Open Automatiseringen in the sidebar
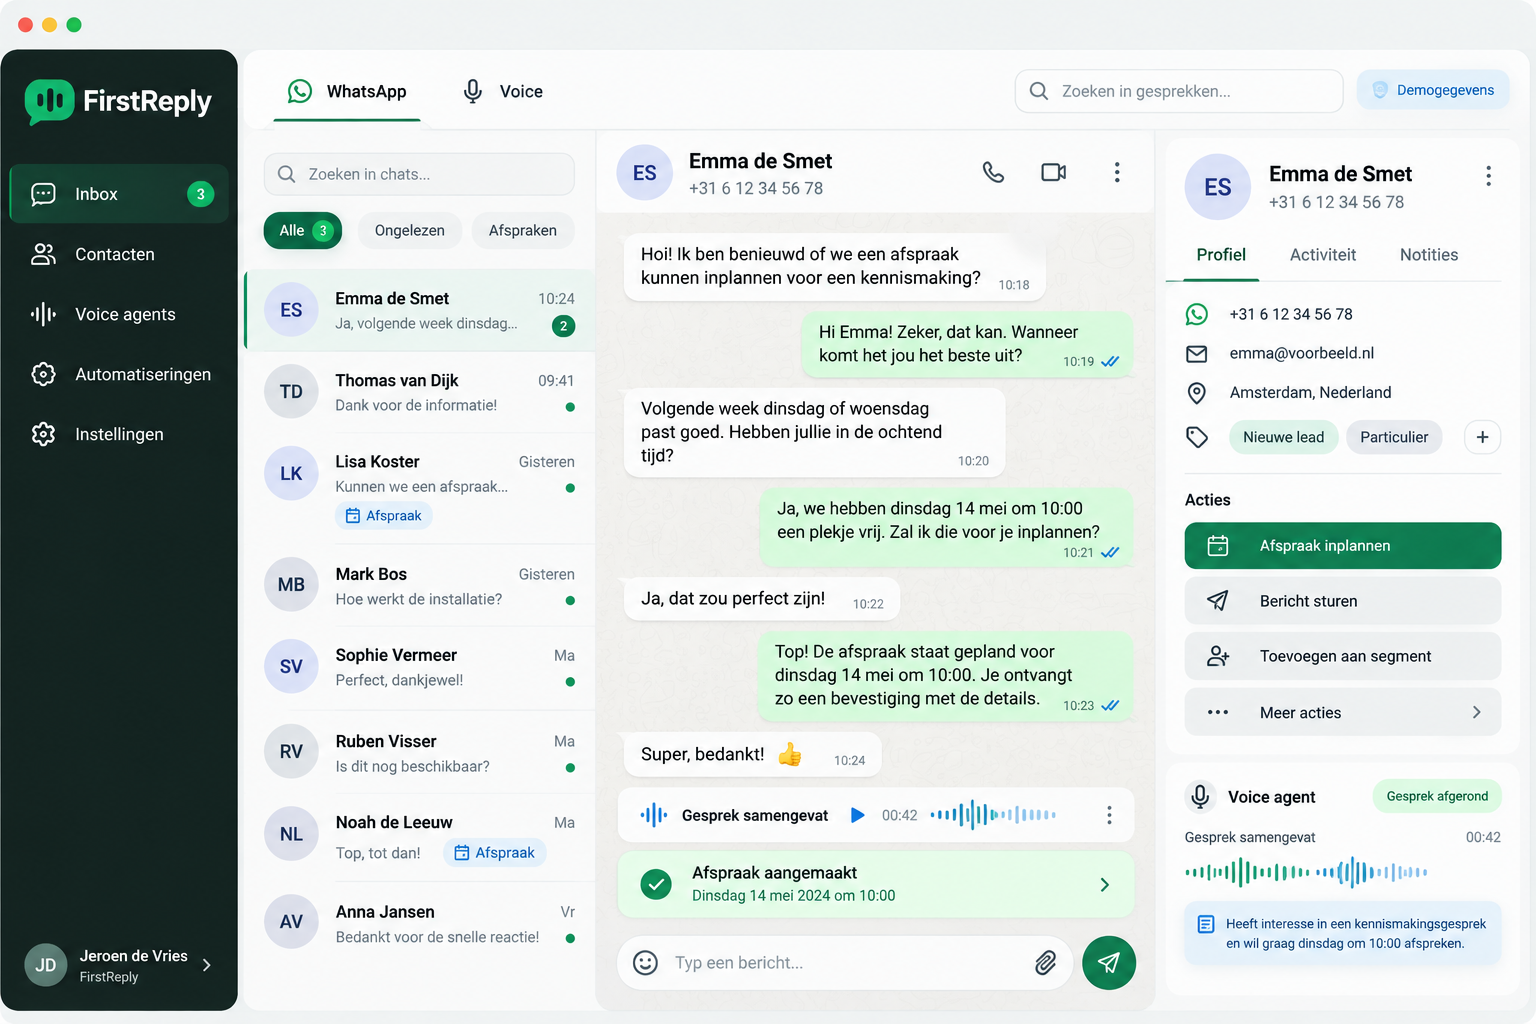The height and width of the screenshot is (1024, 1536). point(119,374)
